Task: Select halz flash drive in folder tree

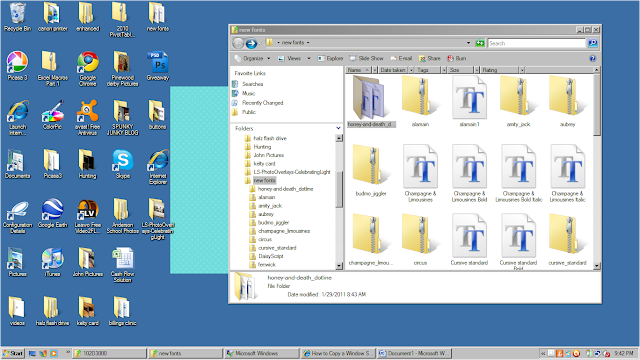Action: pyautogui.click(x=270, y=138)
